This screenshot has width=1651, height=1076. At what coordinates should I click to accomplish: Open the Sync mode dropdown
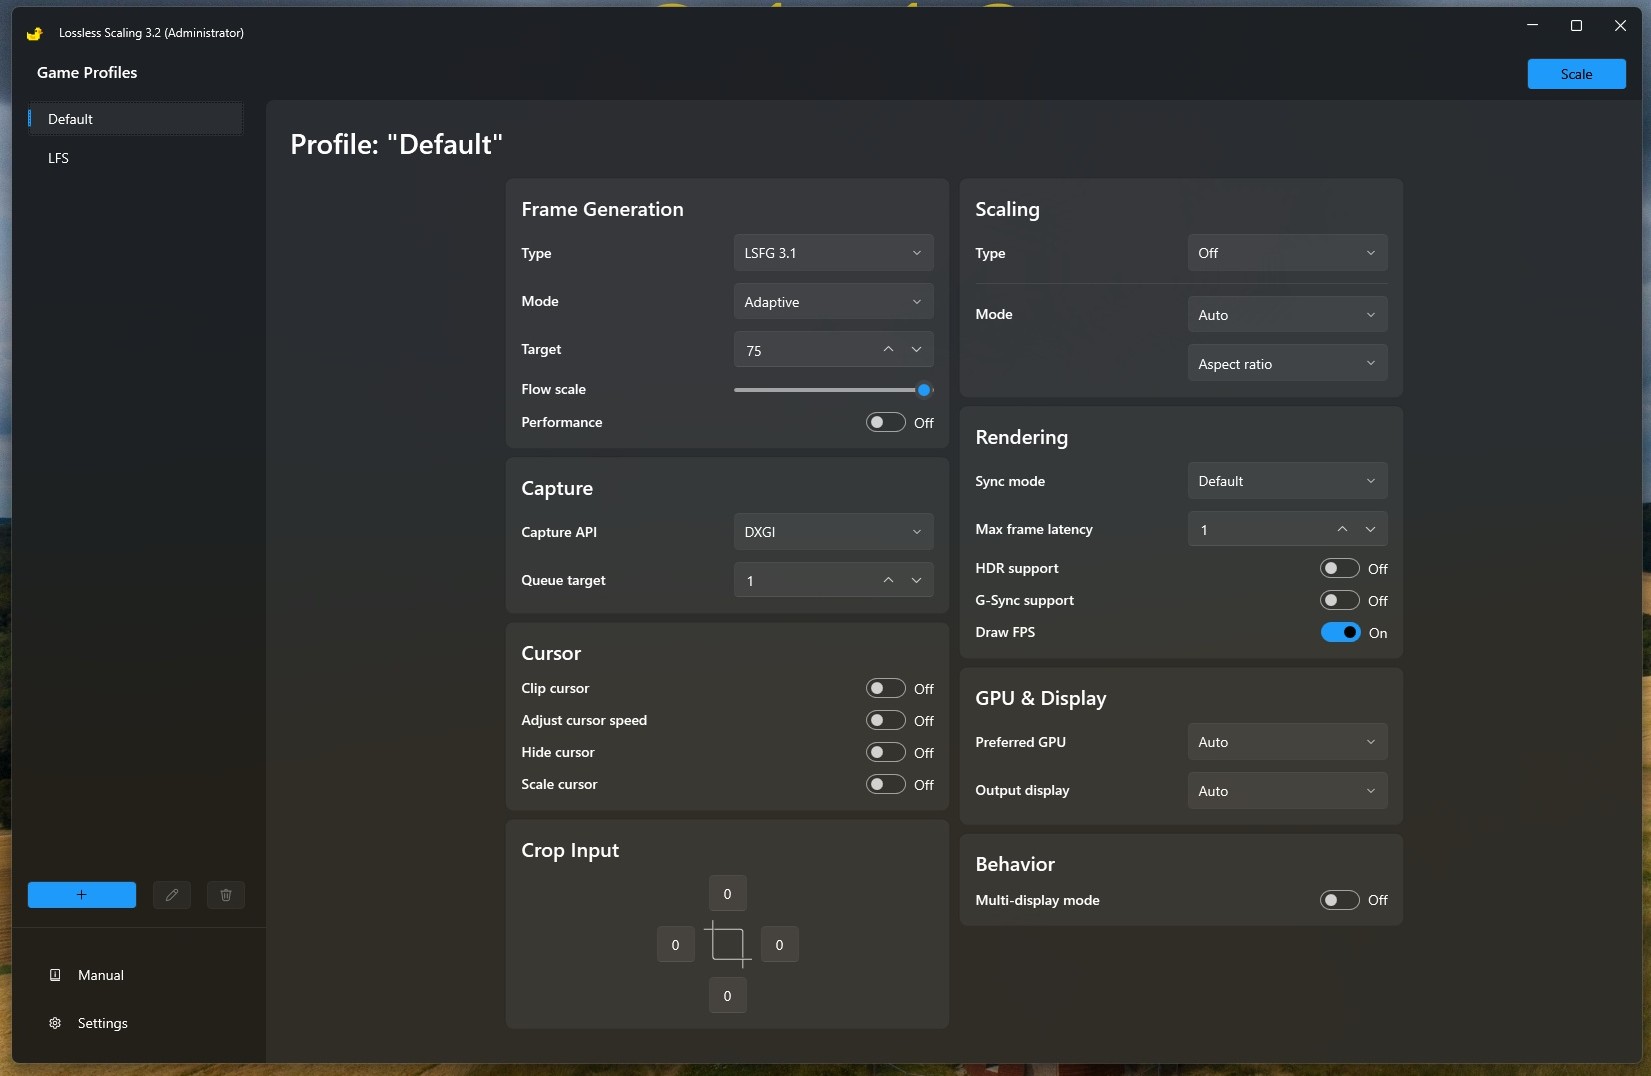tap(1287, 481)
